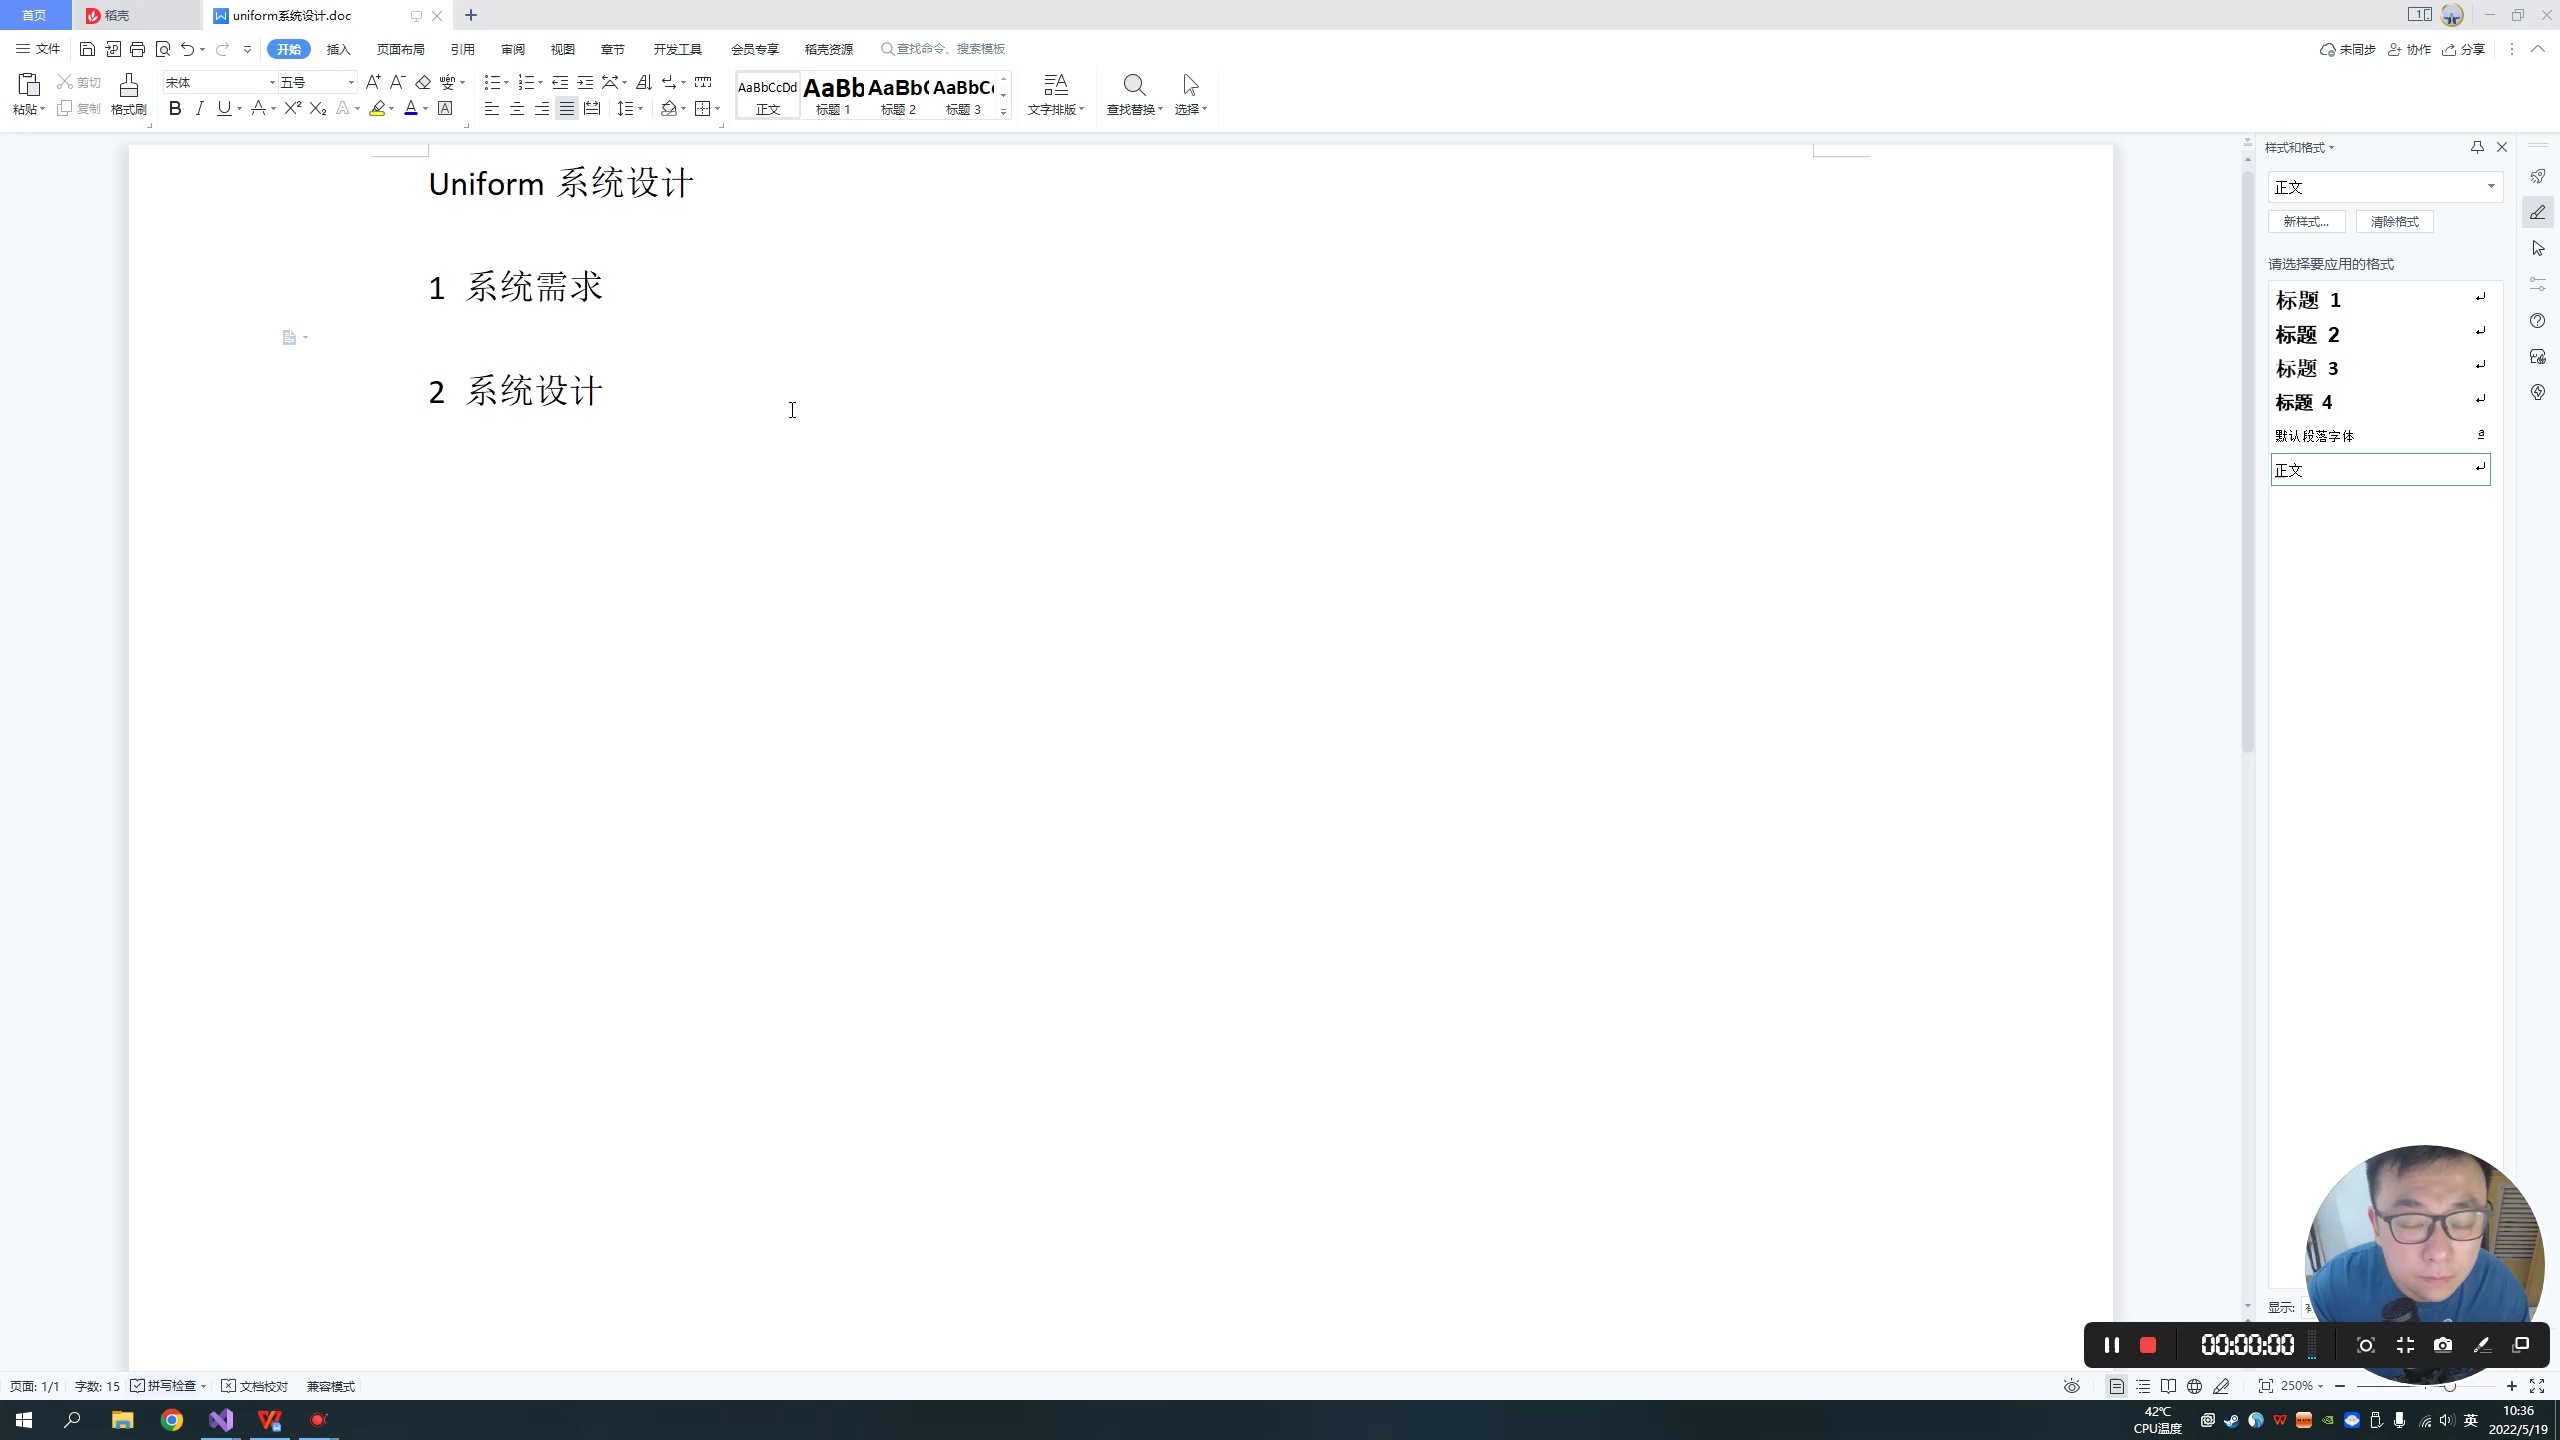Screen dimensions: 2560x1440
Task: Click the clear formatting eraser icon
Action: pos(423,83)
